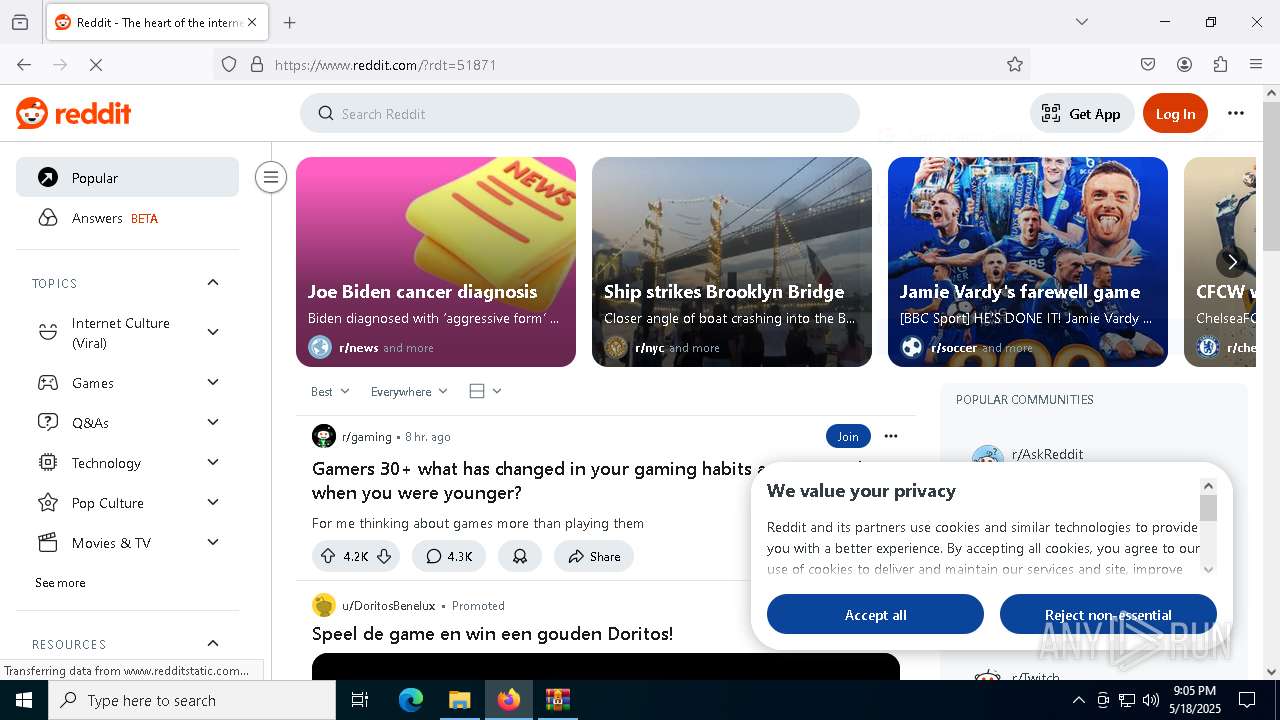
Task: Click the Log In button
Action: (1175, 113)
